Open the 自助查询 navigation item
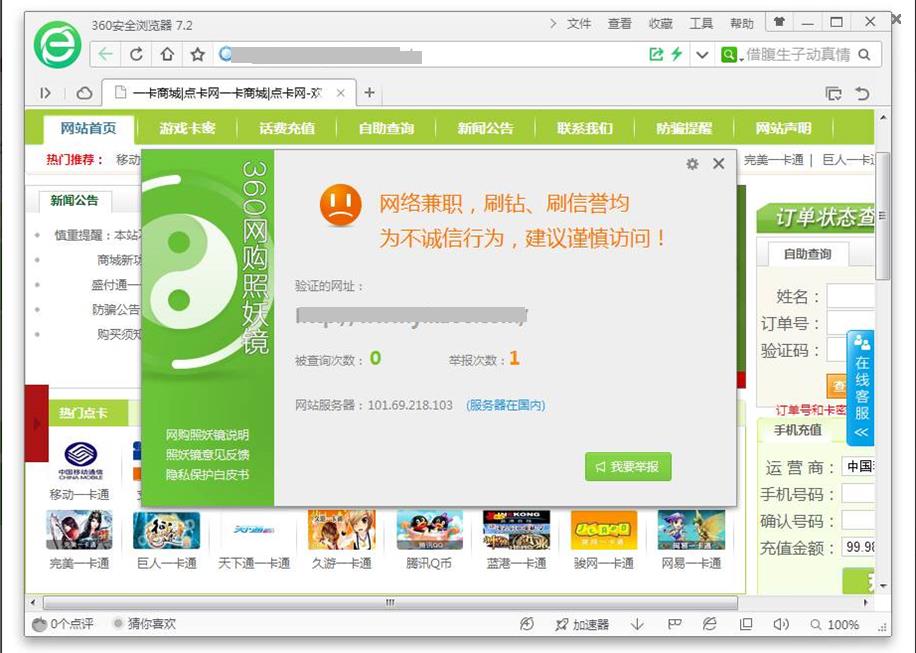The height and width of the screenshot is (653, 916). click(386, 128)
